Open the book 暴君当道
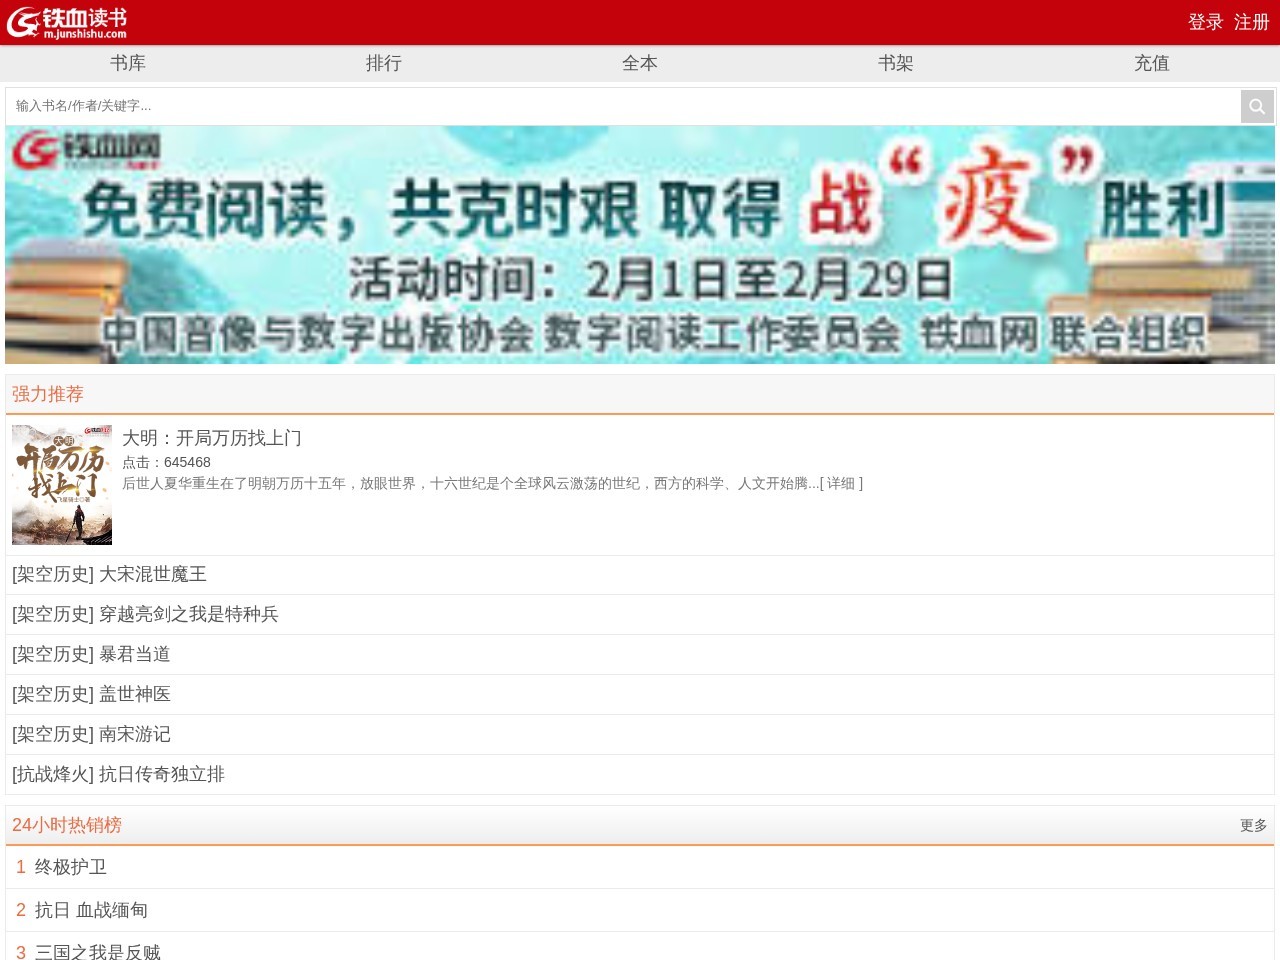 click(135, 654)
